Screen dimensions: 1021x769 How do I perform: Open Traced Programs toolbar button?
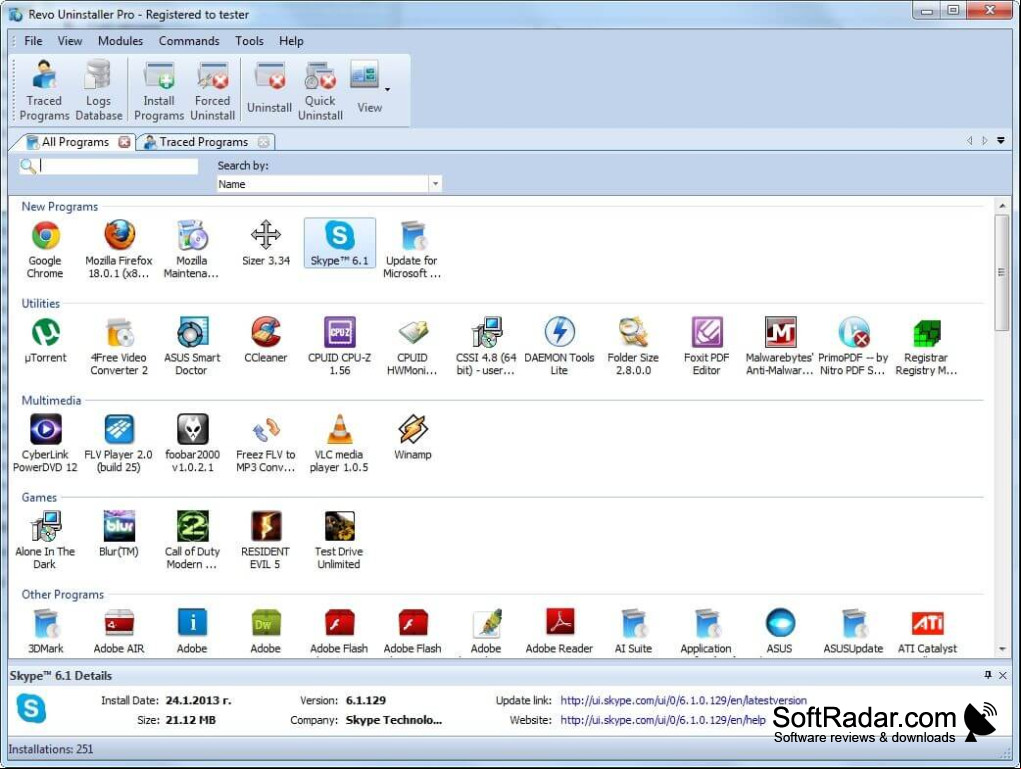click(44, 91)
